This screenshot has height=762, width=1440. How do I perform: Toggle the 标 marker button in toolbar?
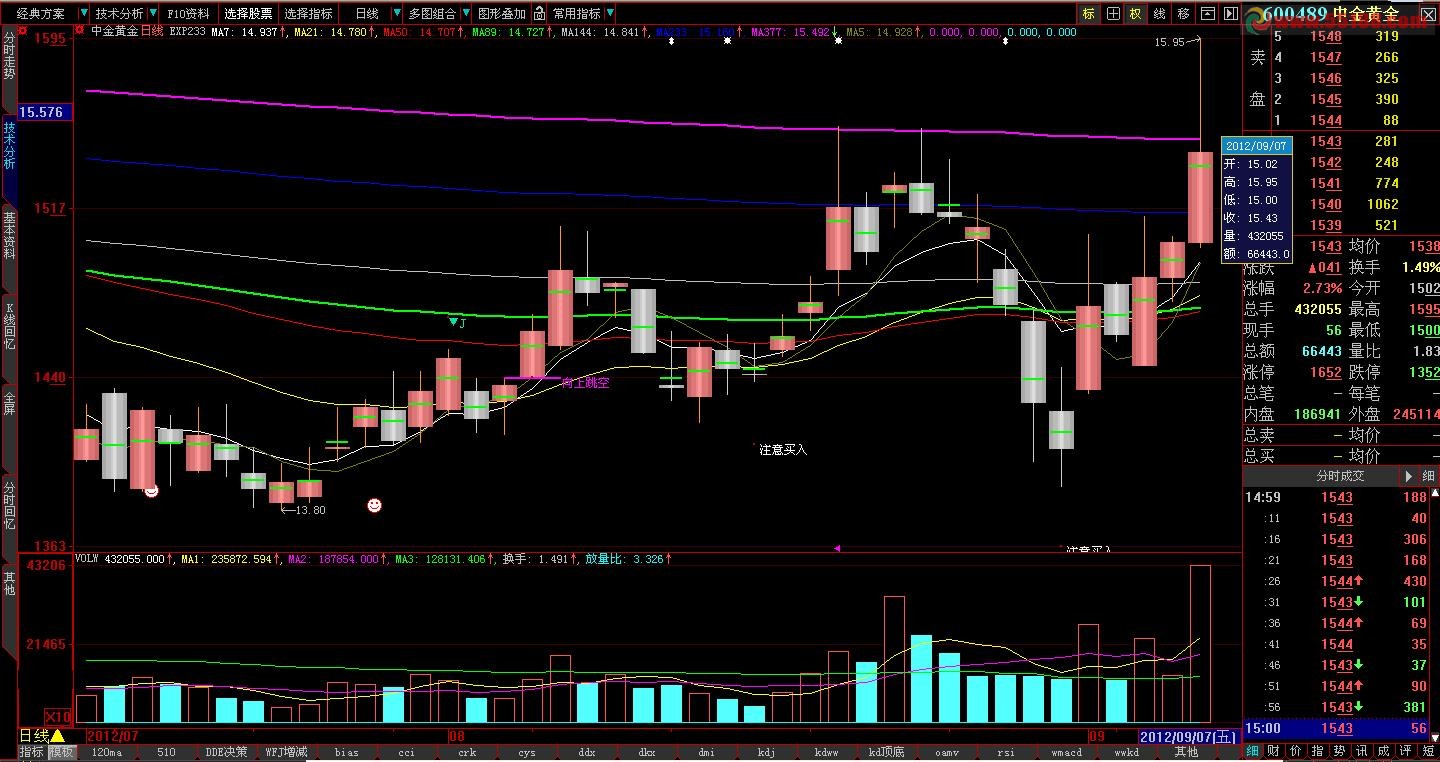1088,14
